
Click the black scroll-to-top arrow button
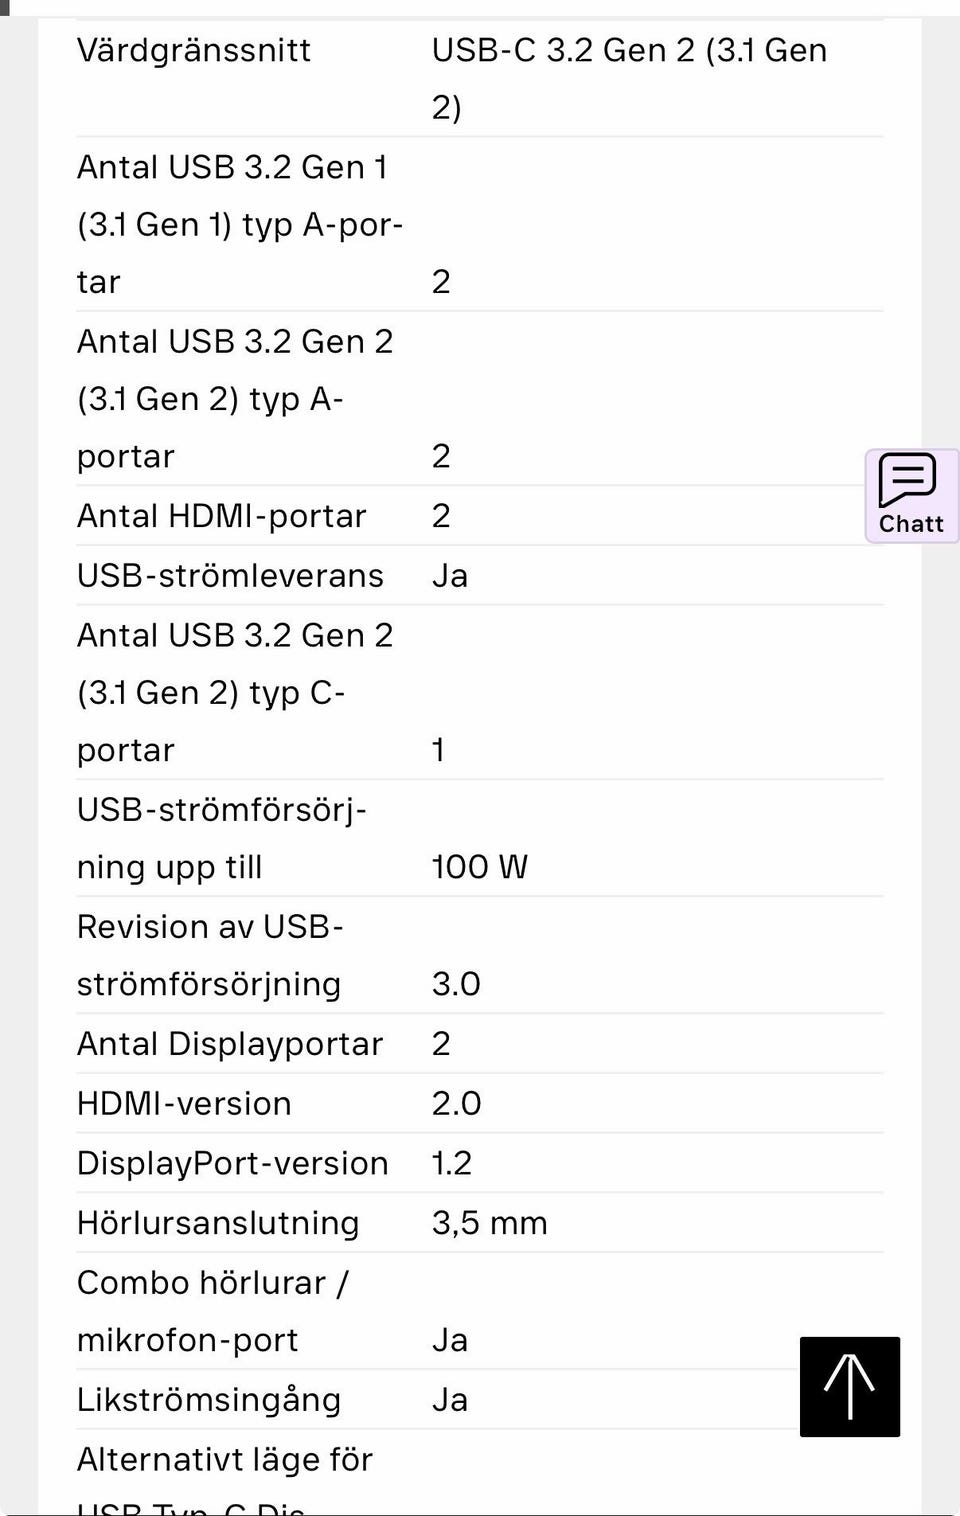click(849, 1386)
